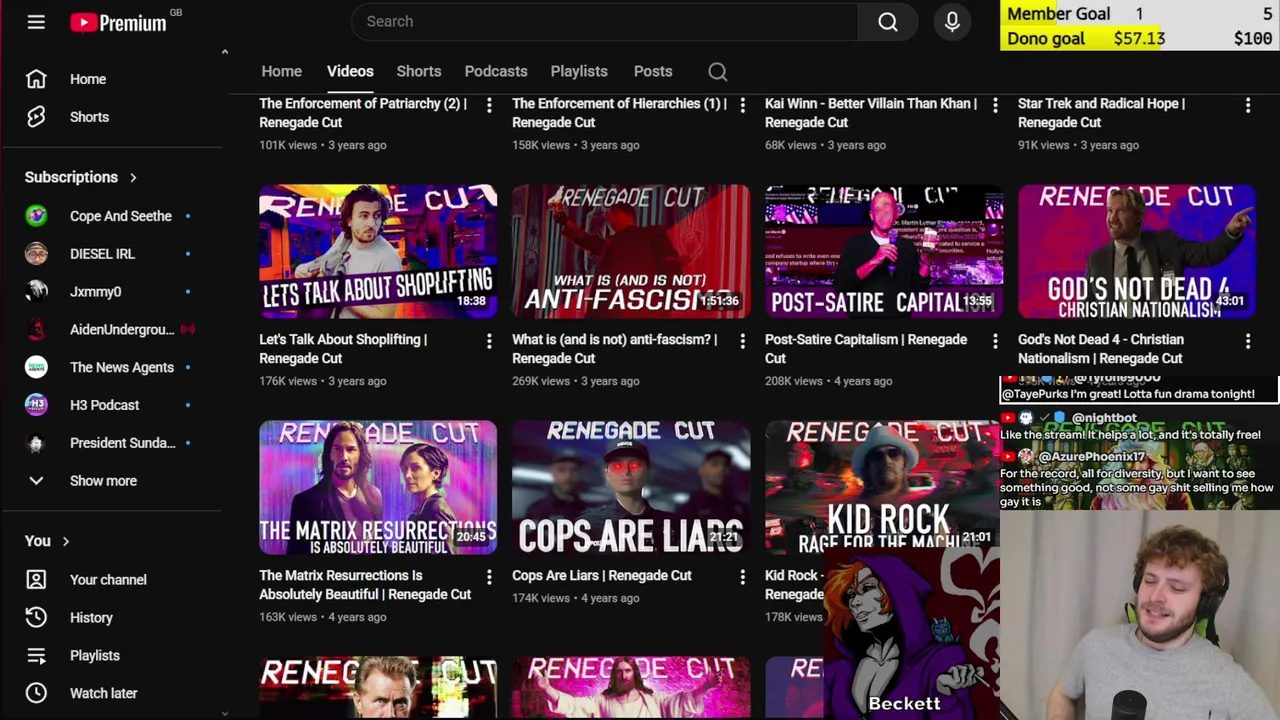Screen dimensions: 1280x720
Task: Play the anti-fascism video thumbnail
Action: pos(631,251)
